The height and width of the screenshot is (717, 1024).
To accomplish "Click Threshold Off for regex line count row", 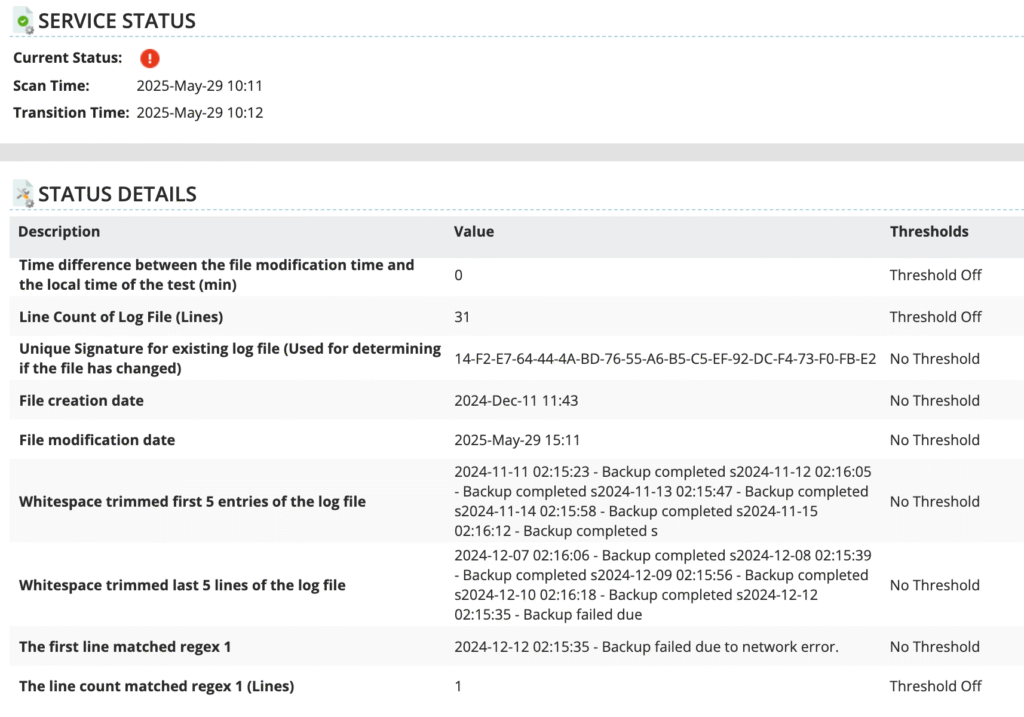I will click(x=935, y=686).
